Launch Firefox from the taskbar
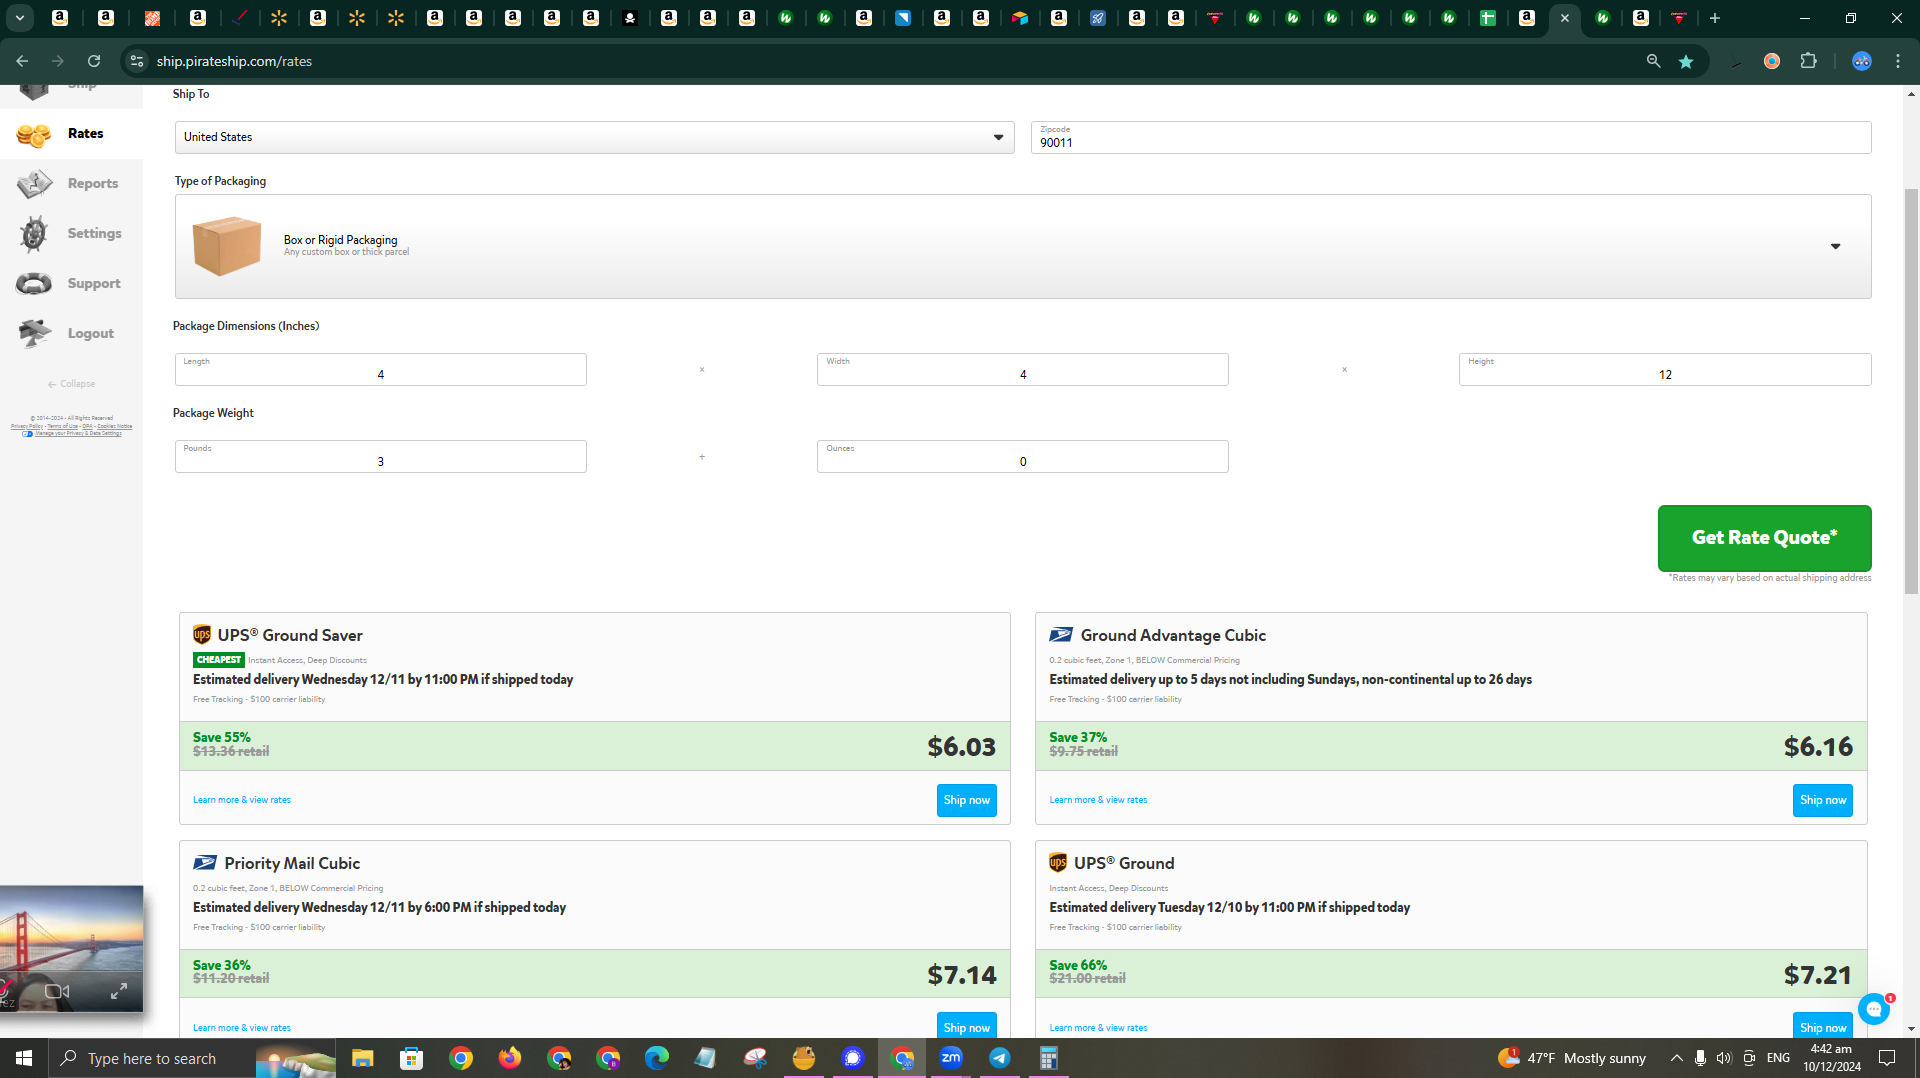 point(510,1058)
